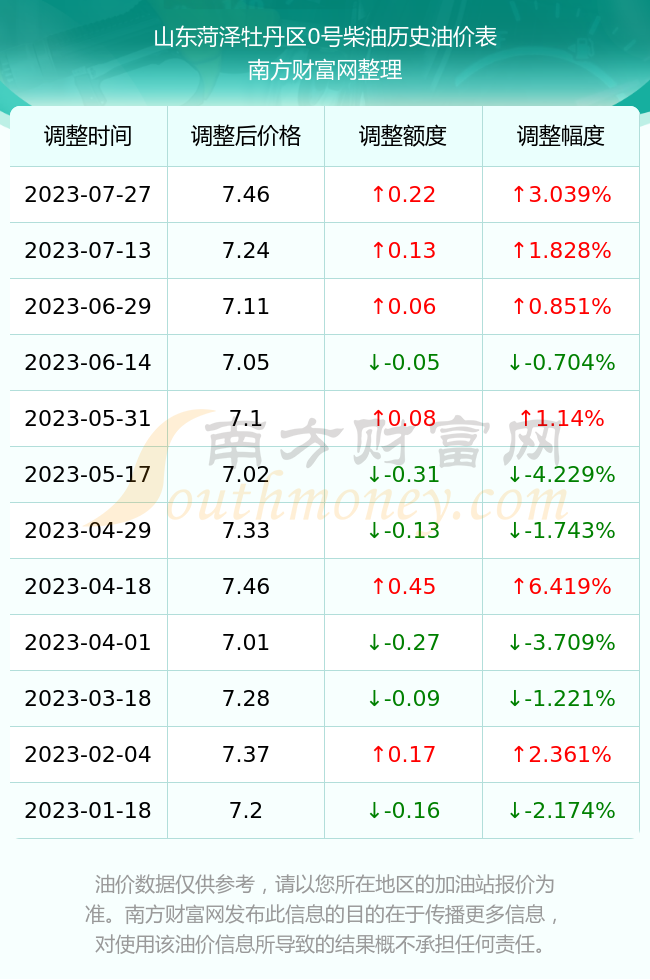Click the ↓-0.704% percentage cell

pyautogui.click(x=561, y=362)
